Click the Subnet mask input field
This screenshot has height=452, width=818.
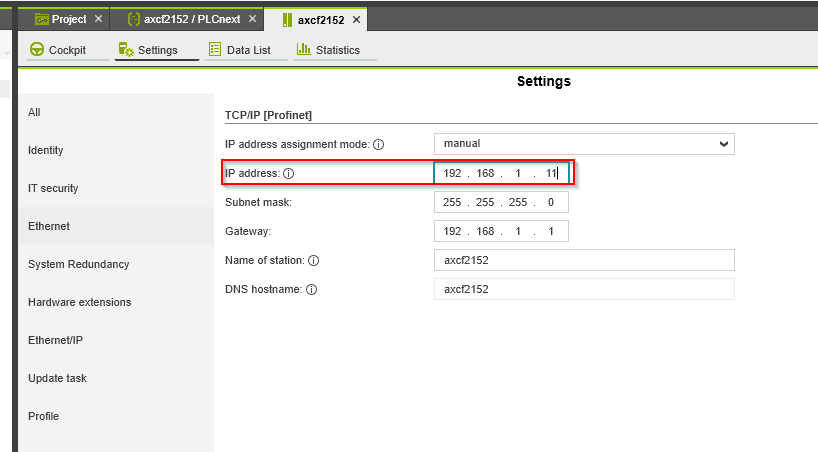click(x=501, y=202)
